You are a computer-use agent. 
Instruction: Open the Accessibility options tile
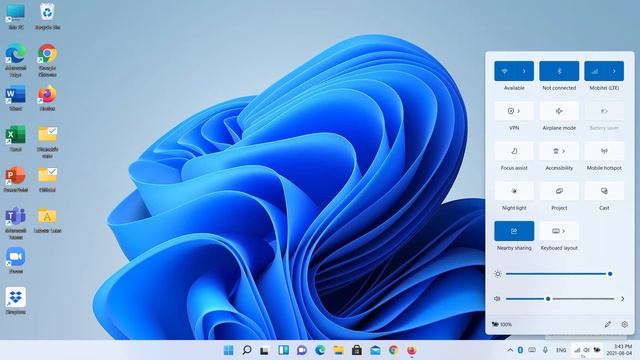pyautogui.click(x=559, y=151)
